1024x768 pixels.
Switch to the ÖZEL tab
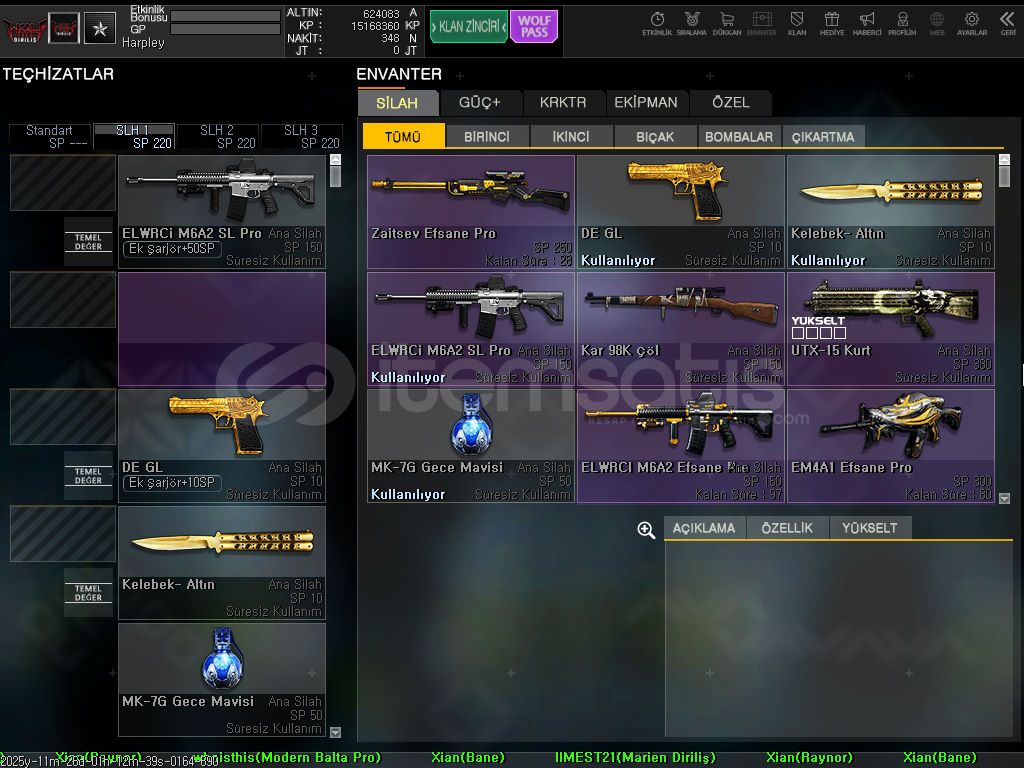(x=731, y=103)
